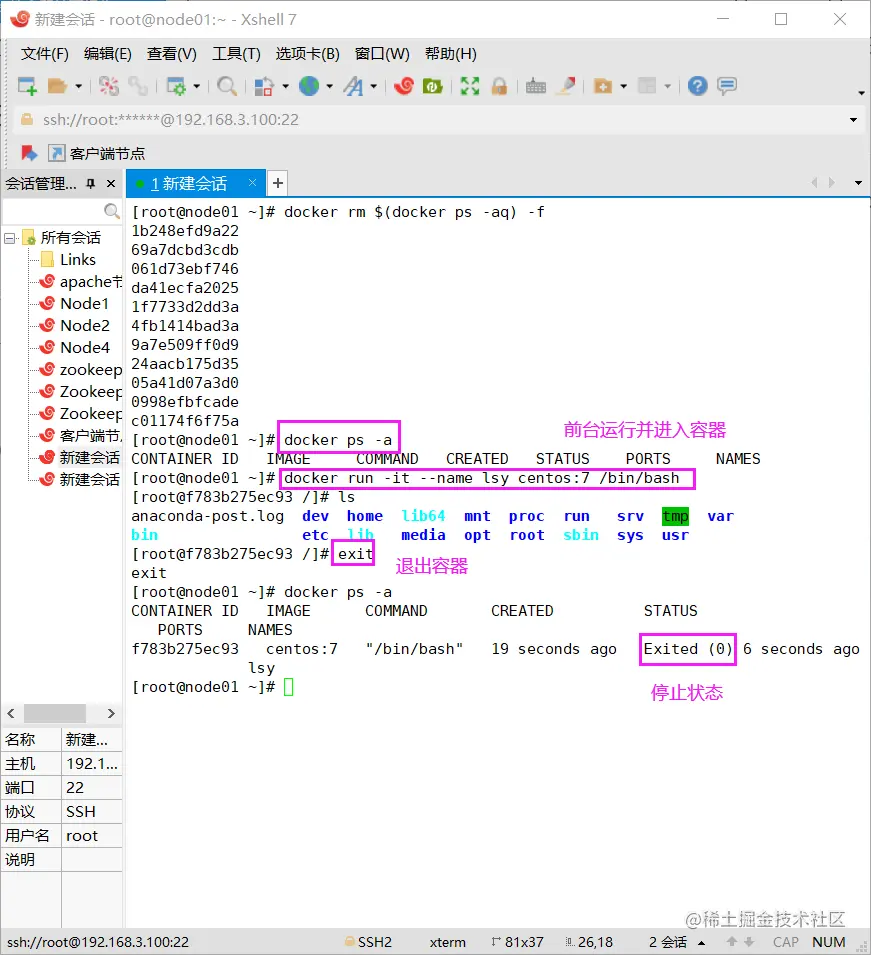871x955 pixels.
Task: Expand the Properties icon dropdown arrow
Action: [x=197, y=86]
